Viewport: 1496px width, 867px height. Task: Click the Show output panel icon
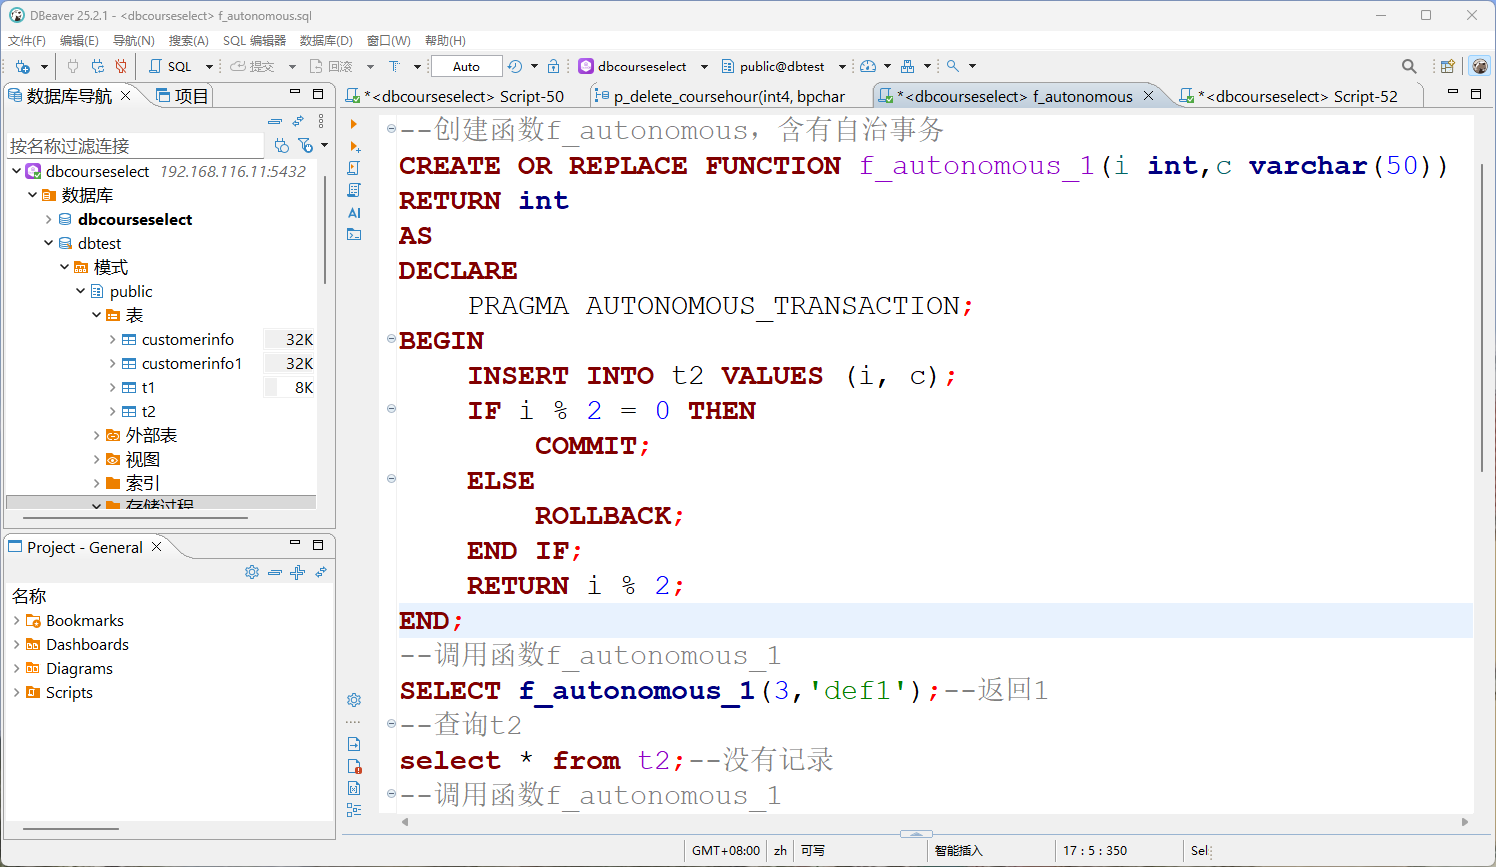pyautogui.click(x=354, y=744)
